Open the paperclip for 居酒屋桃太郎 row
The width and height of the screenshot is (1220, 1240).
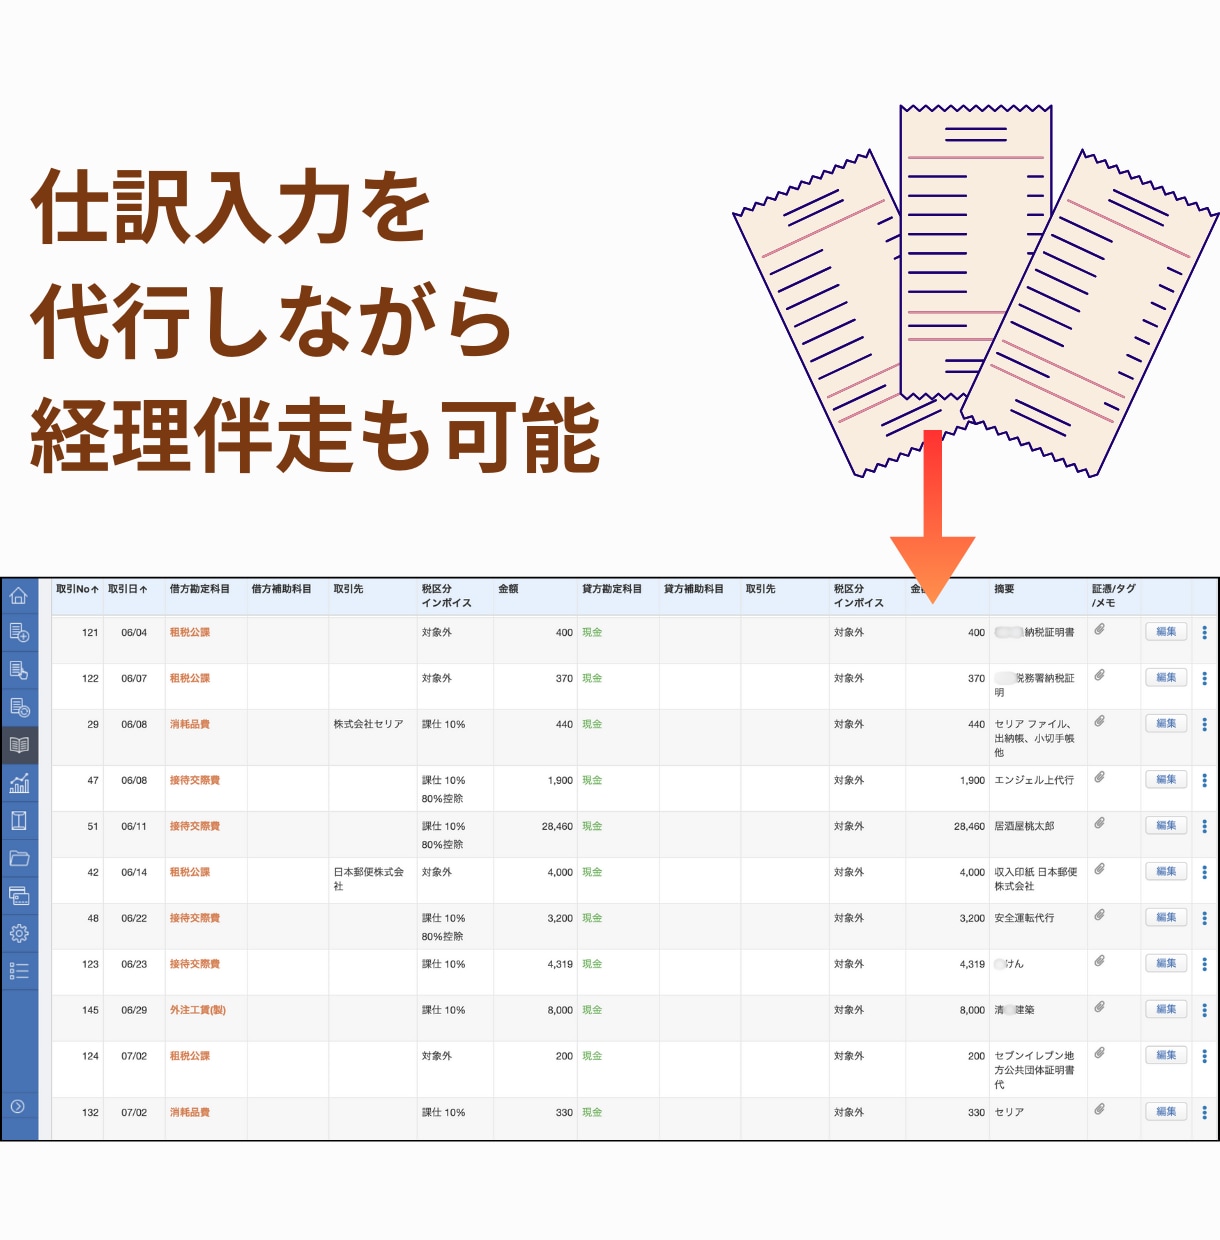pos(1099,823)
